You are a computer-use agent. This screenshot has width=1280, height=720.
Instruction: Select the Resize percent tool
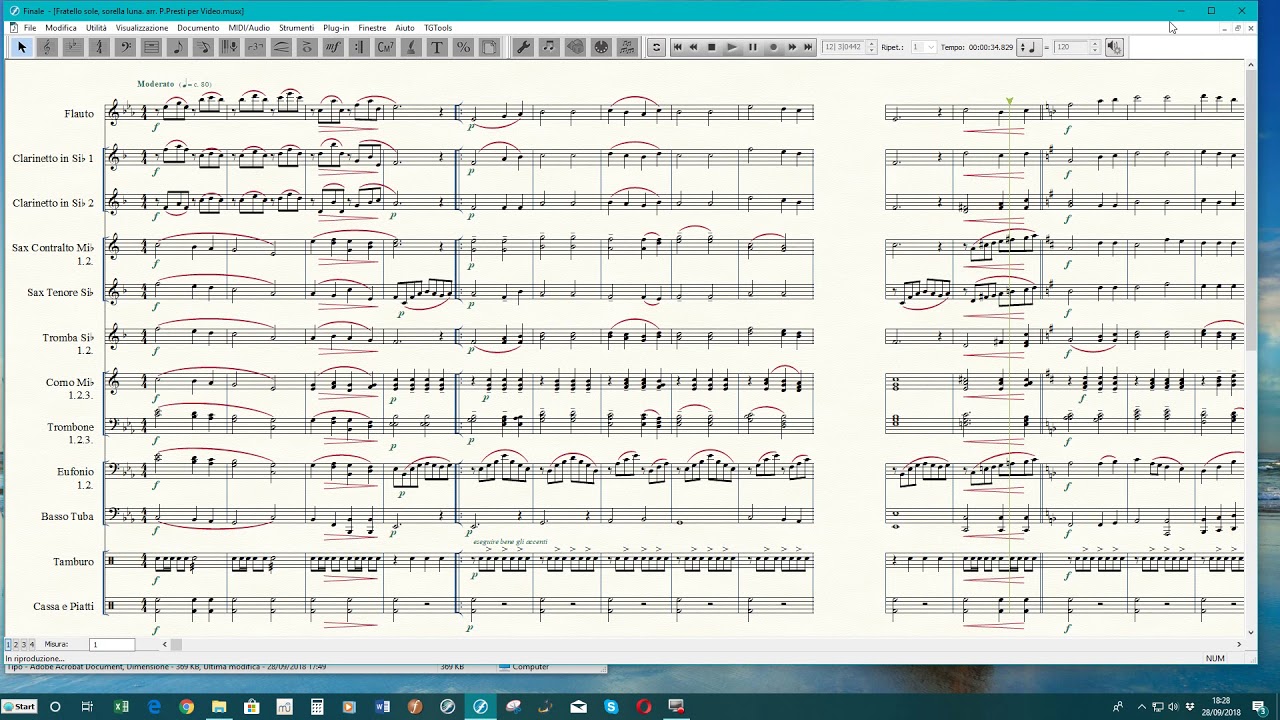point(463,47)
